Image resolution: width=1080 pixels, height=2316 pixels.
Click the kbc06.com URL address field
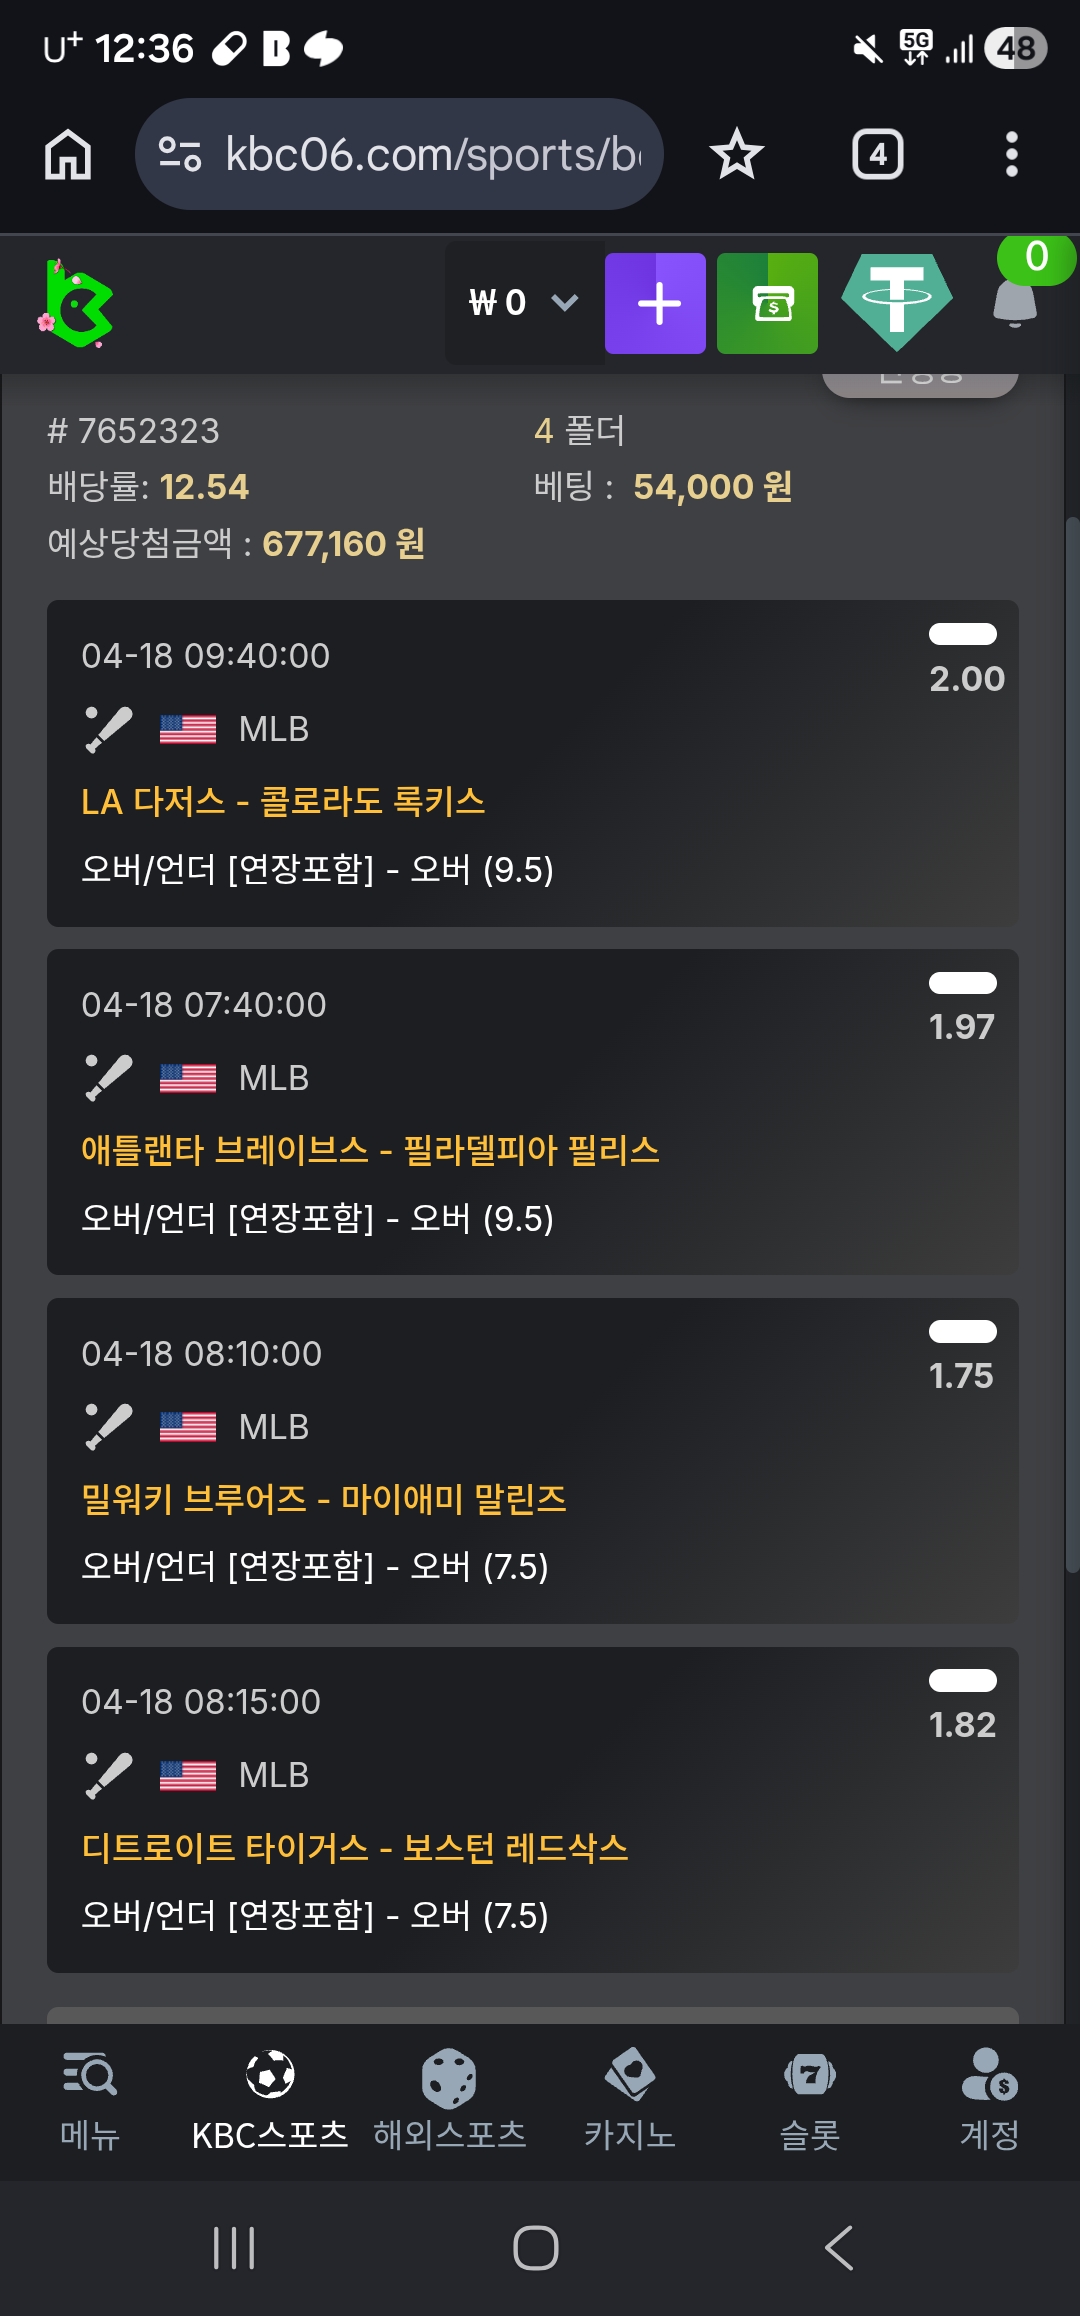pos(432,155)
